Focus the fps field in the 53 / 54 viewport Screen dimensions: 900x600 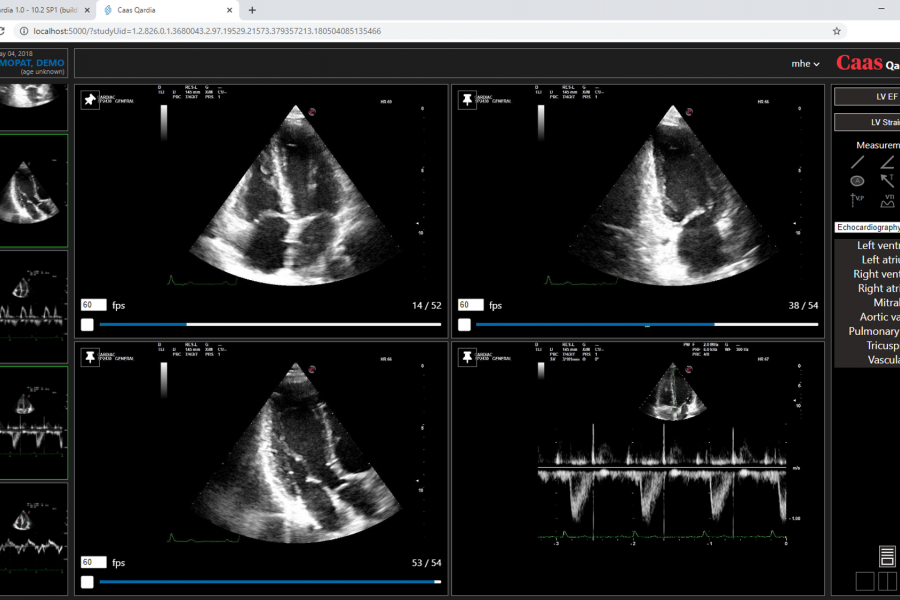tap(94, 562)
